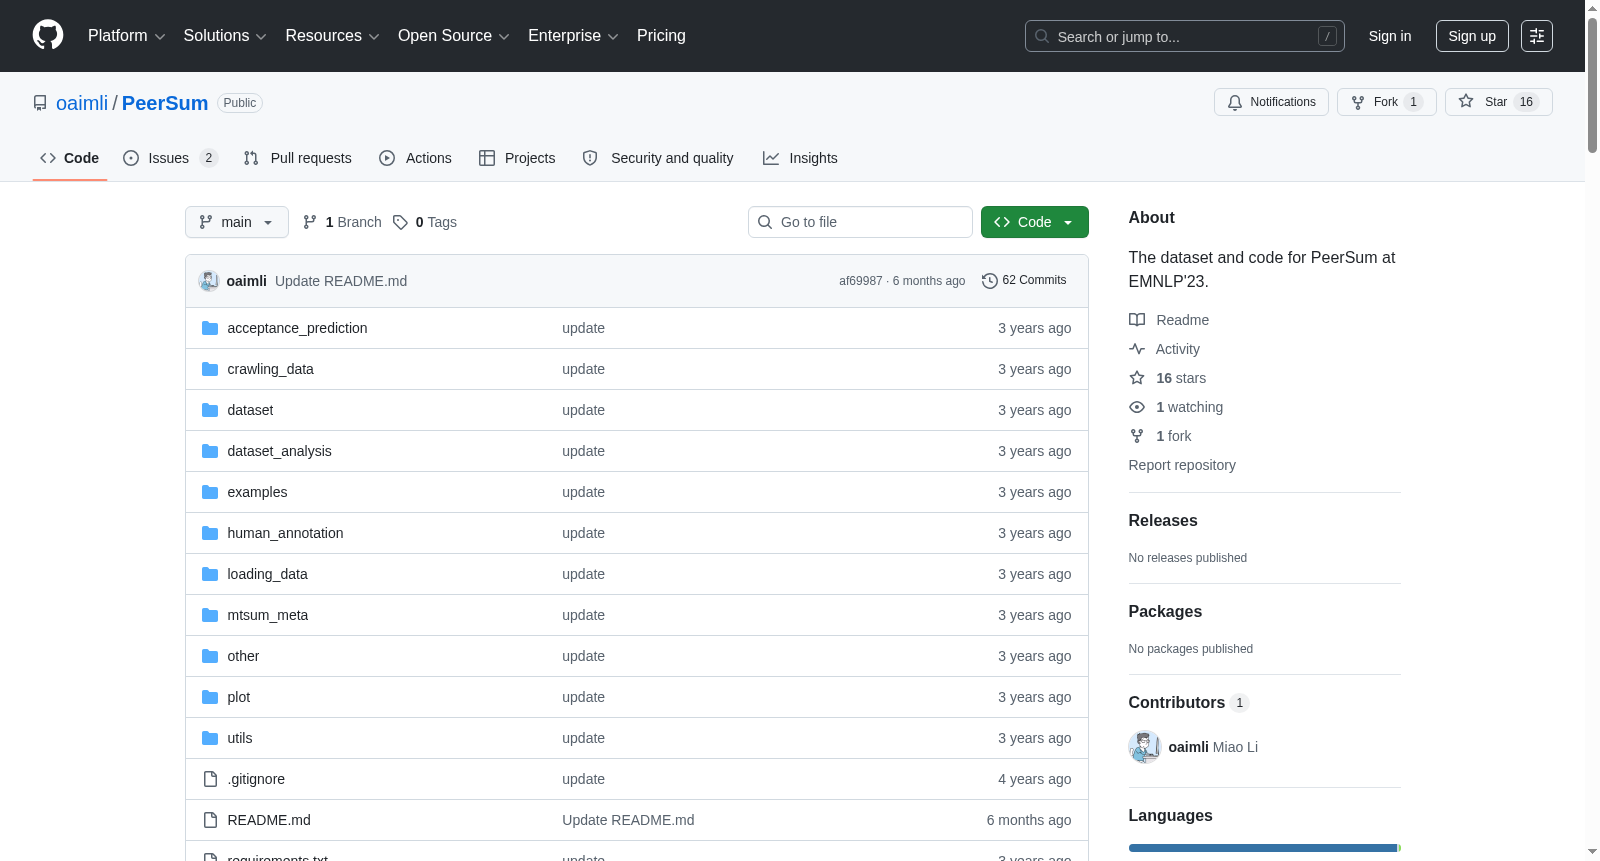Open the Actions tab
Screen dimensions: 1600x861
pos(416,158)
